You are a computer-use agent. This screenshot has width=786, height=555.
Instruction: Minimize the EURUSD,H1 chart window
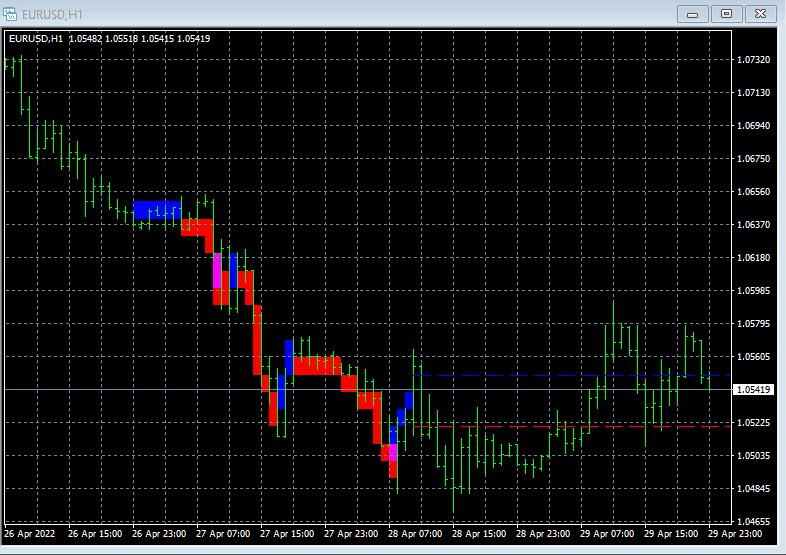tap(692, 14)
